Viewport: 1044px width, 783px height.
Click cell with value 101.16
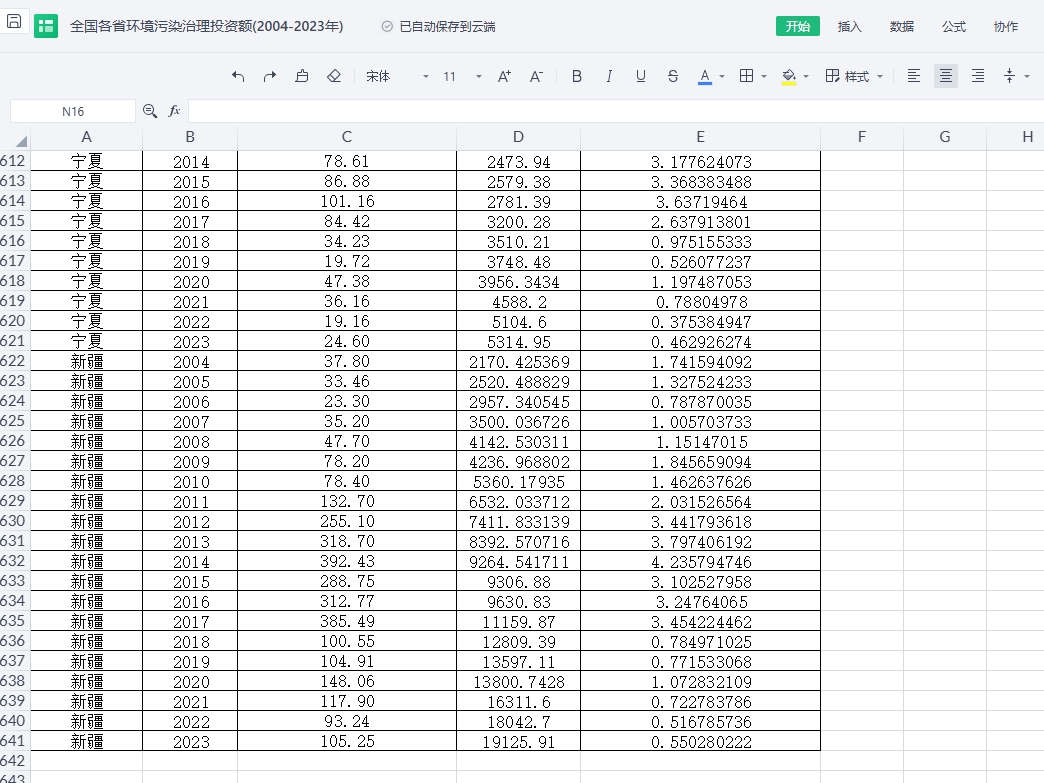(x=347, y=201)
